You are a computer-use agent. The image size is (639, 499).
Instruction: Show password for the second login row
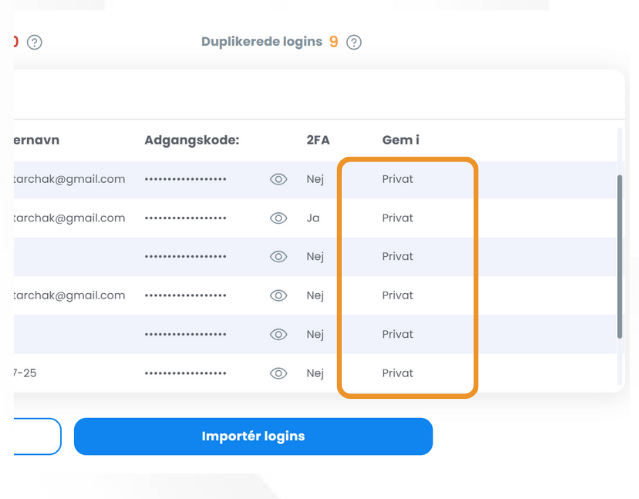278,218
